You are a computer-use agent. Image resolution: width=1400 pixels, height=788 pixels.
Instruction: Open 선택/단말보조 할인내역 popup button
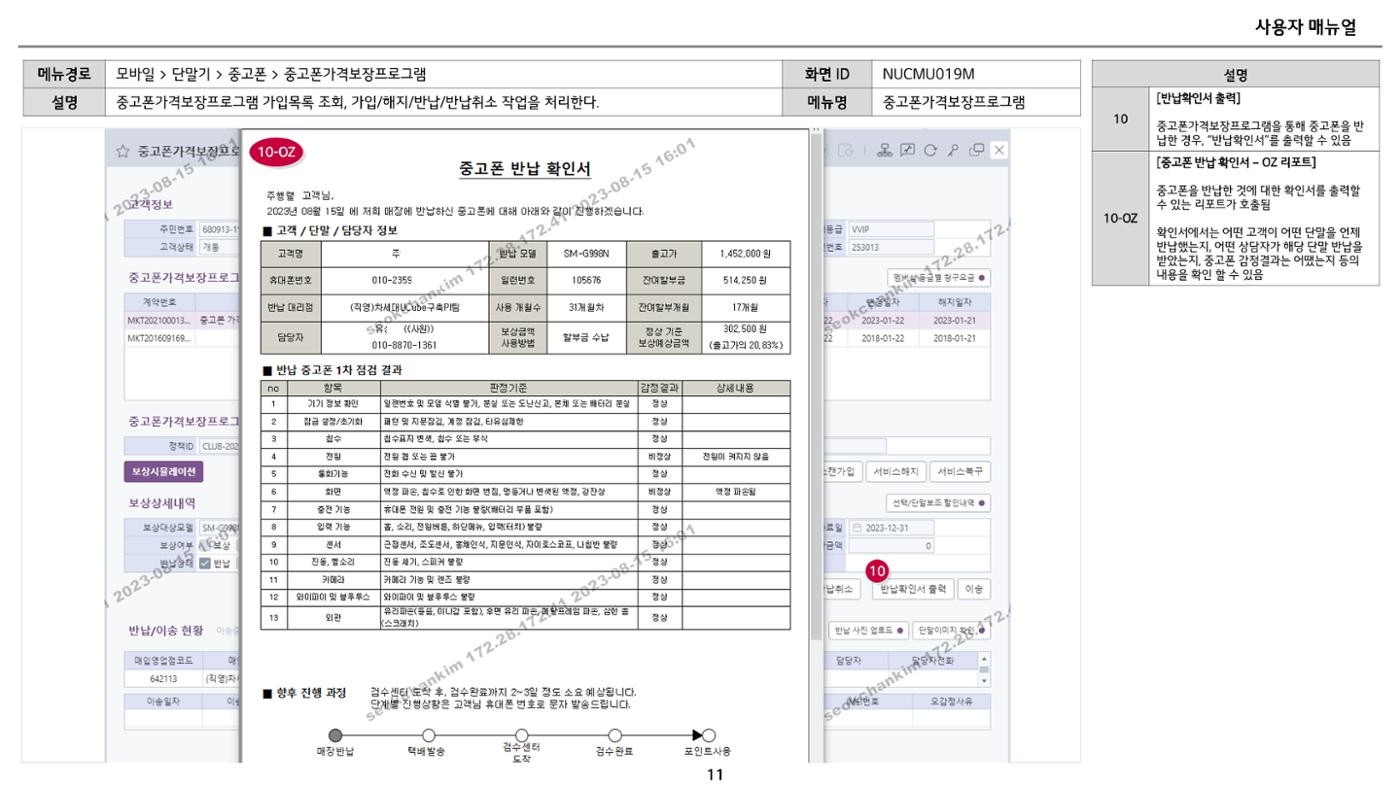tap(940, 503)
